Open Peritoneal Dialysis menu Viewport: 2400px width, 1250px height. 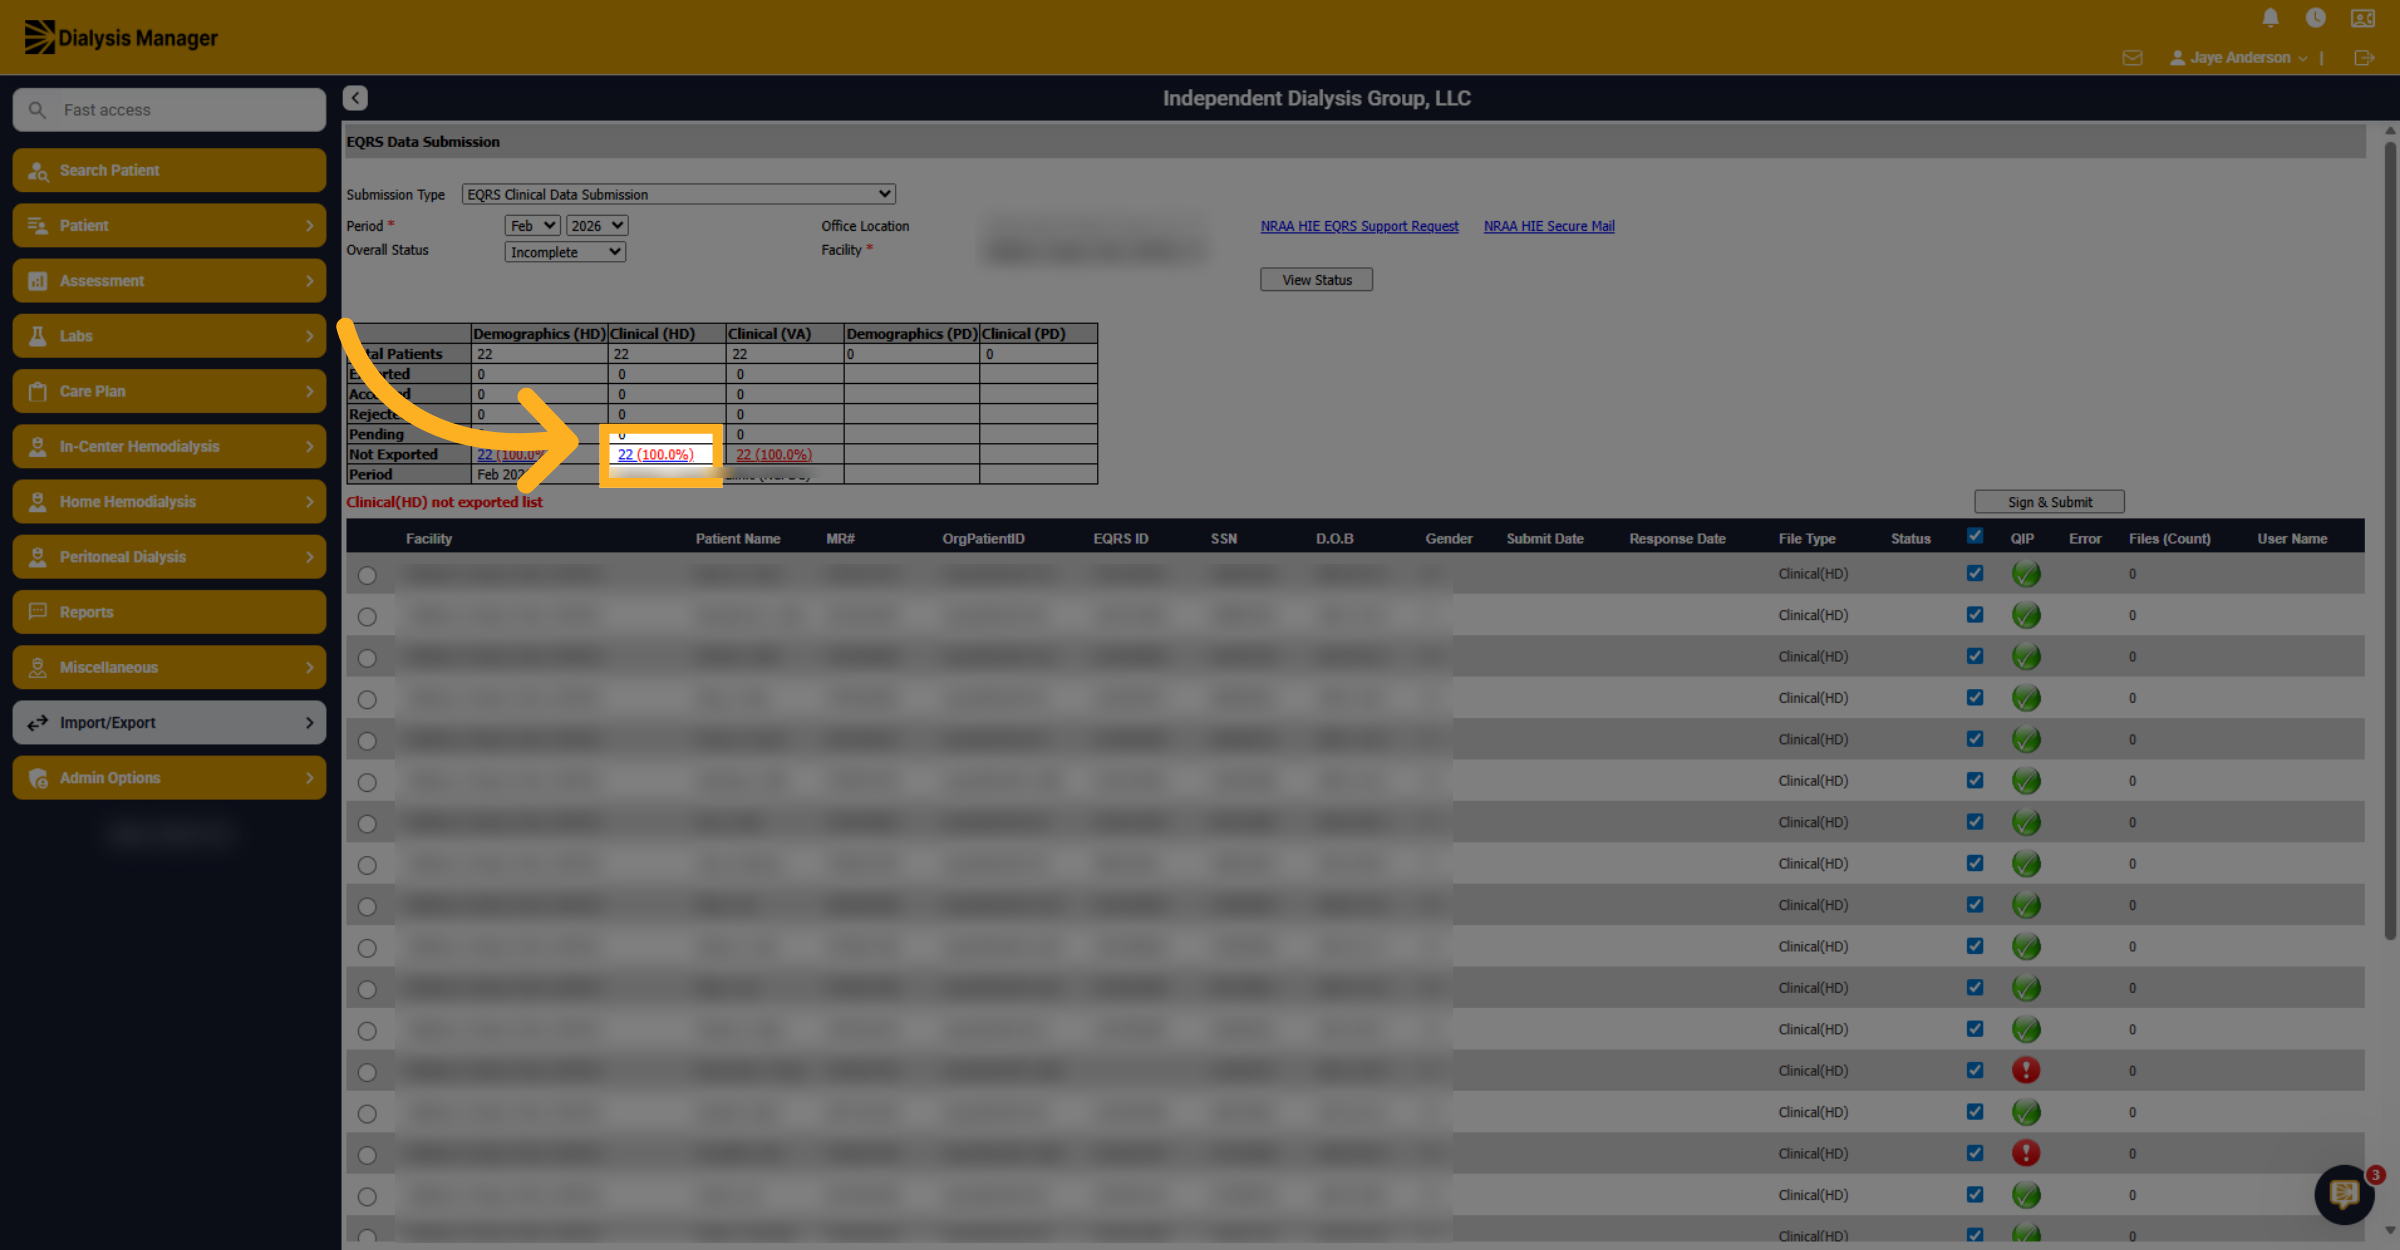click(x=169, y=557)
